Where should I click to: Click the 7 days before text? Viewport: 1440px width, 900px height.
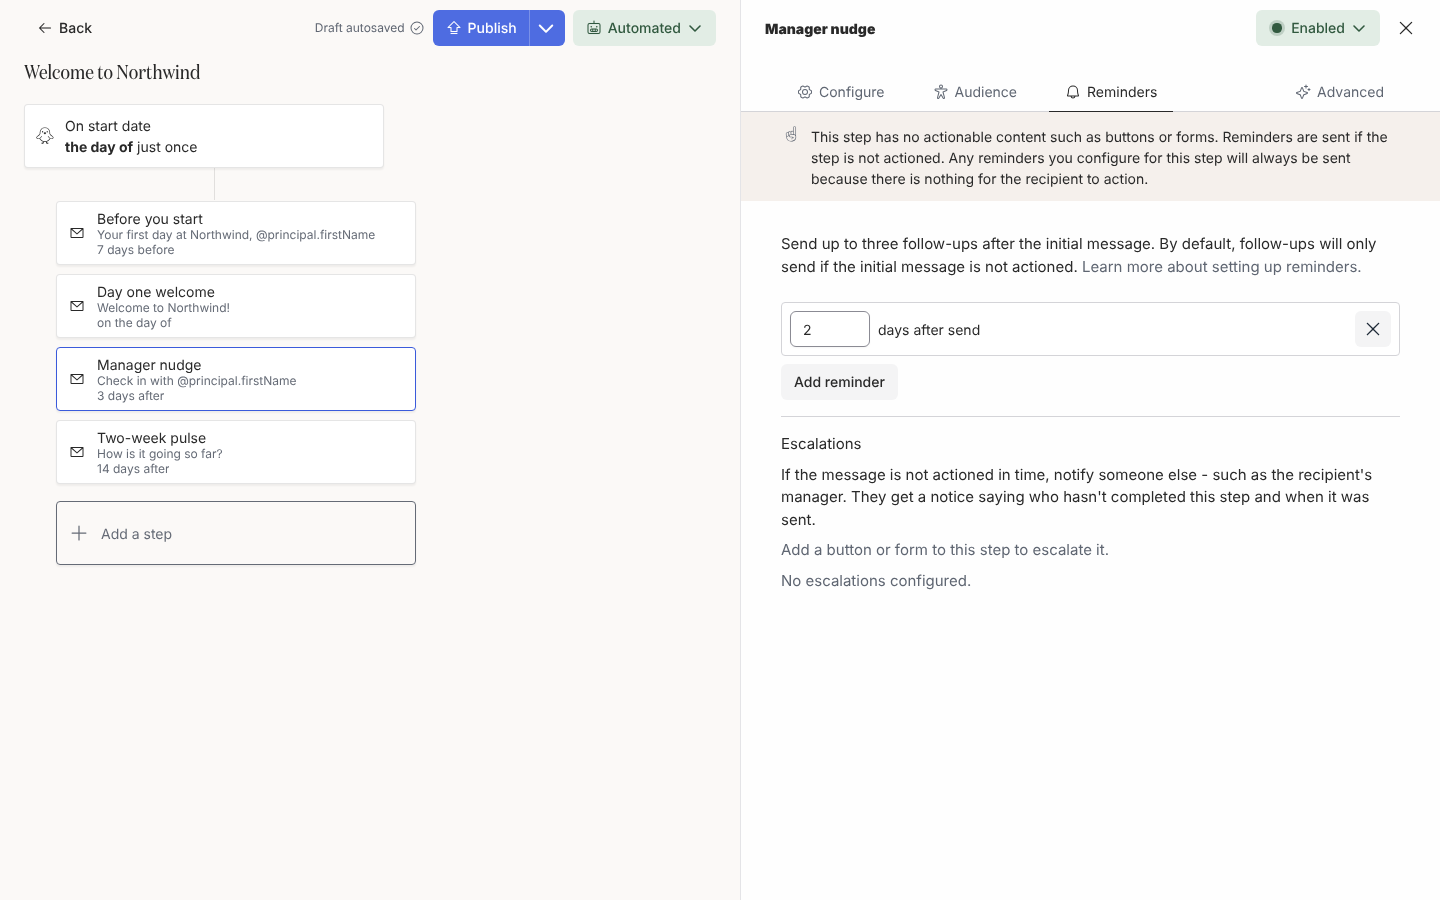(135, 250)
